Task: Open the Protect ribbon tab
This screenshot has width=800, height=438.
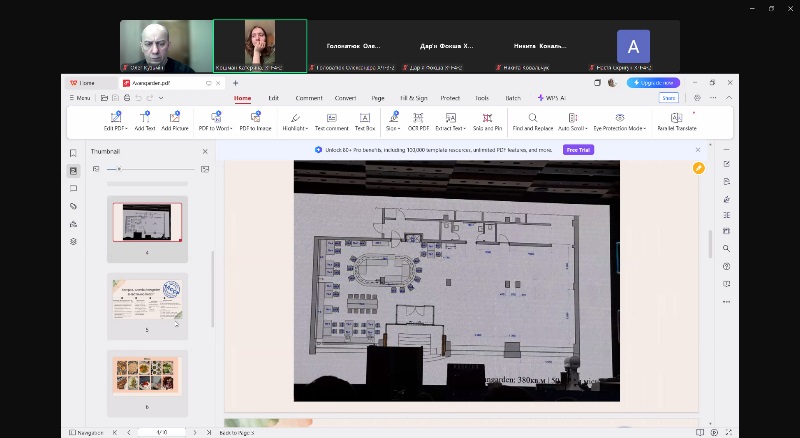Action: (x=450, y=98)
